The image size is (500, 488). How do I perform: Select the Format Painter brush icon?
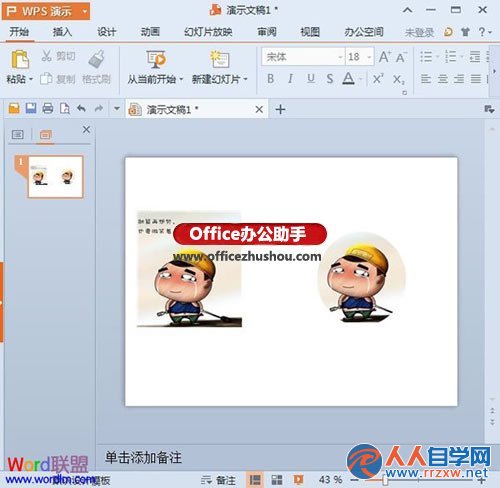(96, 59)
